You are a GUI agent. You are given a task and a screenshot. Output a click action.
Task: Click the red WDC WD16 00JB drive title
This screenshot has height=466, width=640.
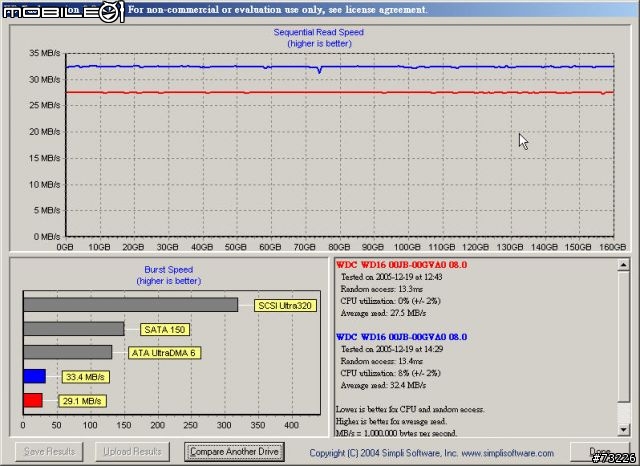coord(401,265)
